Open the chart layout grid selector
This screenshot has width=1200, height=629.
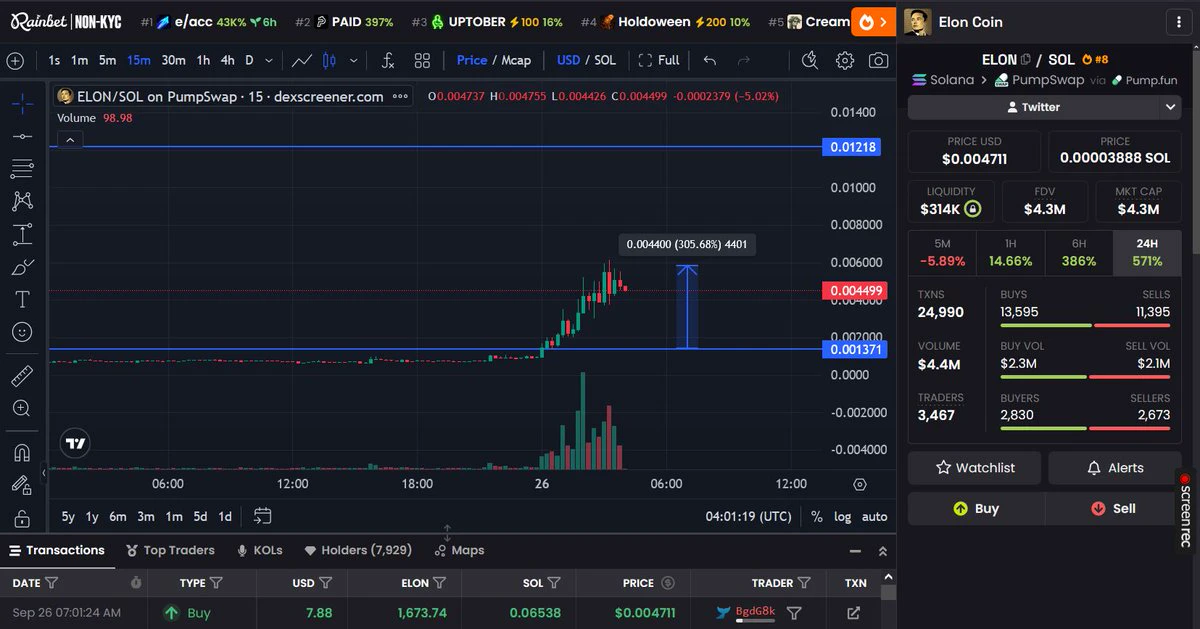coord(422,61)
